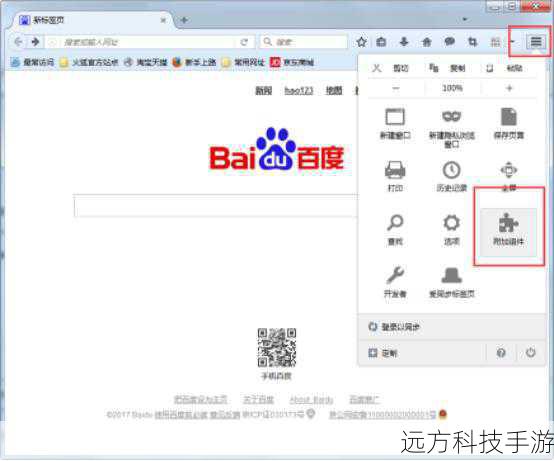Focus the address bar field
Image resolution: width=554 pixels, height=461 pixels.
tap(148, 42)
